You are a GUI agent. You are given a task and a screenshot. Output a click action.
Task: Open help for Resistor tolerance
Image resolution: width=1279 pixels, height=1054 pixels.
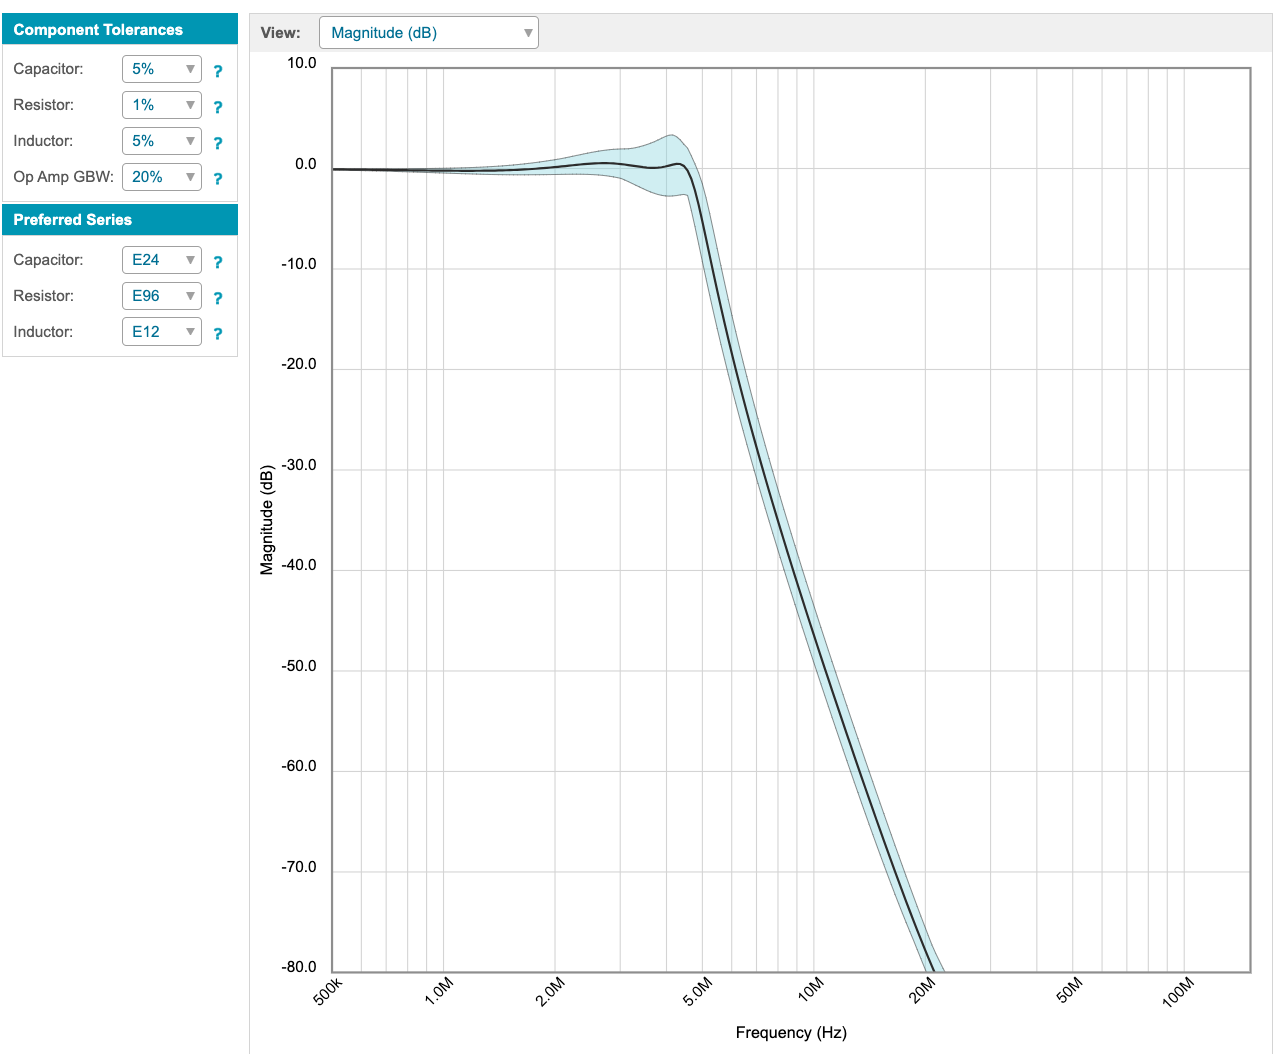click(x=218, y=107)
